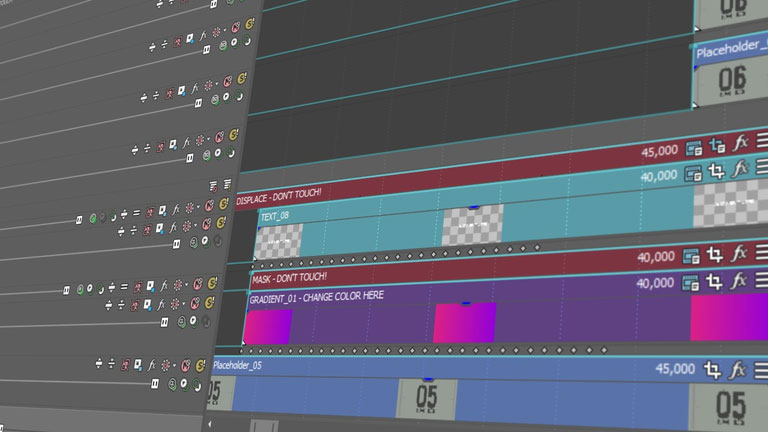Open Track FX in the GRADIENT_01 track header
The height and width of the screenshot is (432, 768).
[161, 304]
